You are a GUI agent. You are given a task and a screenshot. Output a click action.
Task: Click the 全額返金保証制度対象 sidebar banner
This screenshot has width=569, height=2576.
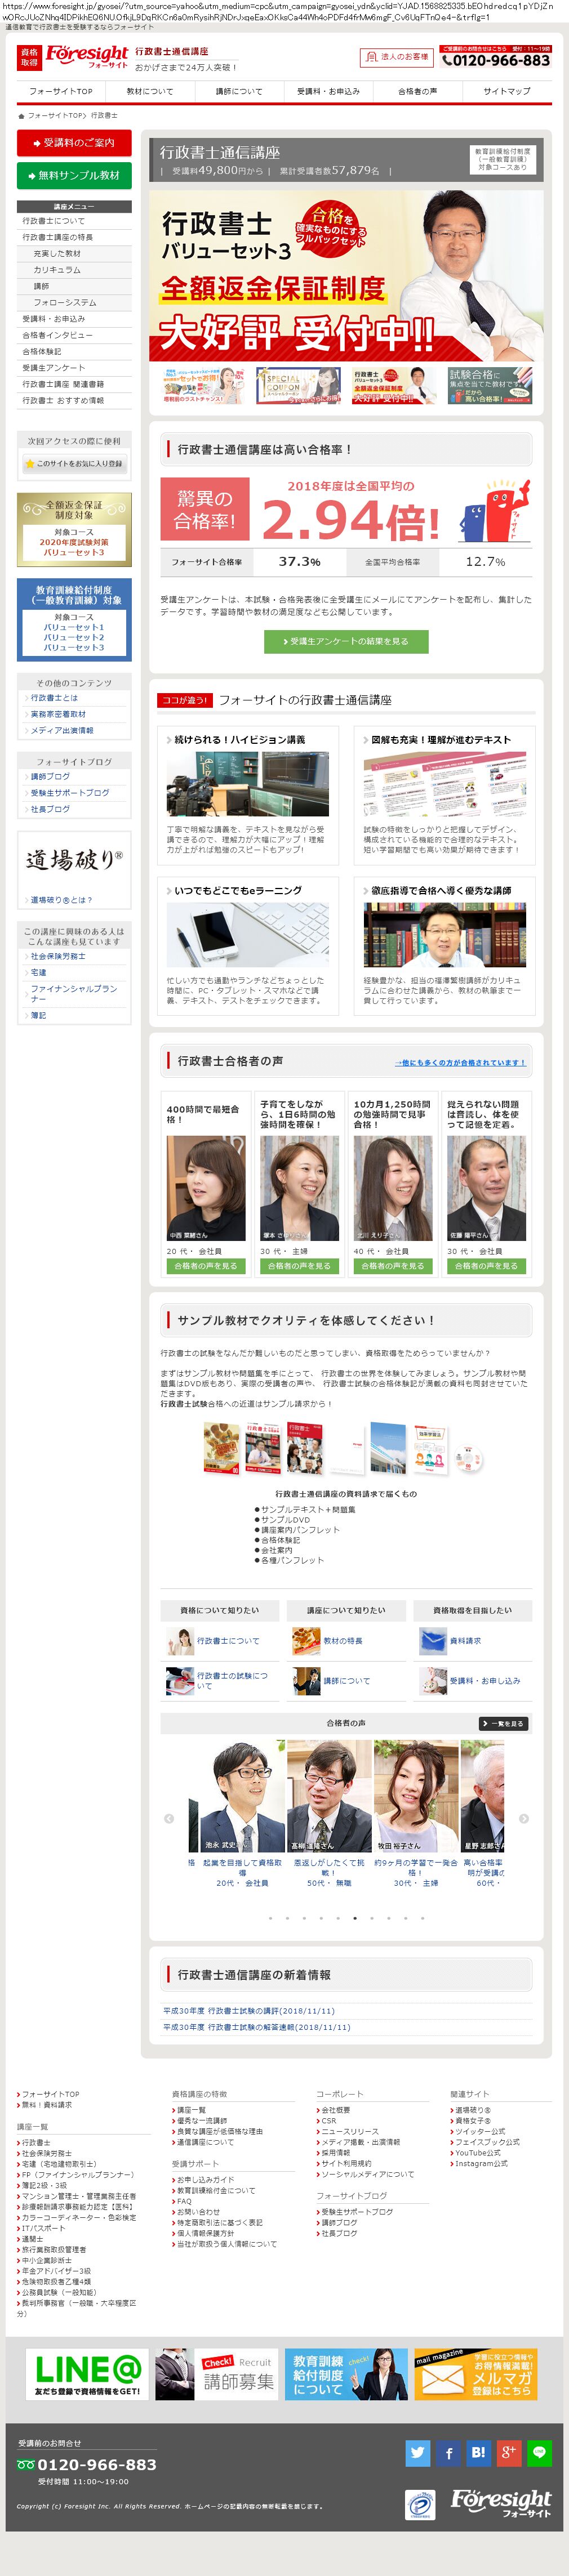click(x=74, y=530)
